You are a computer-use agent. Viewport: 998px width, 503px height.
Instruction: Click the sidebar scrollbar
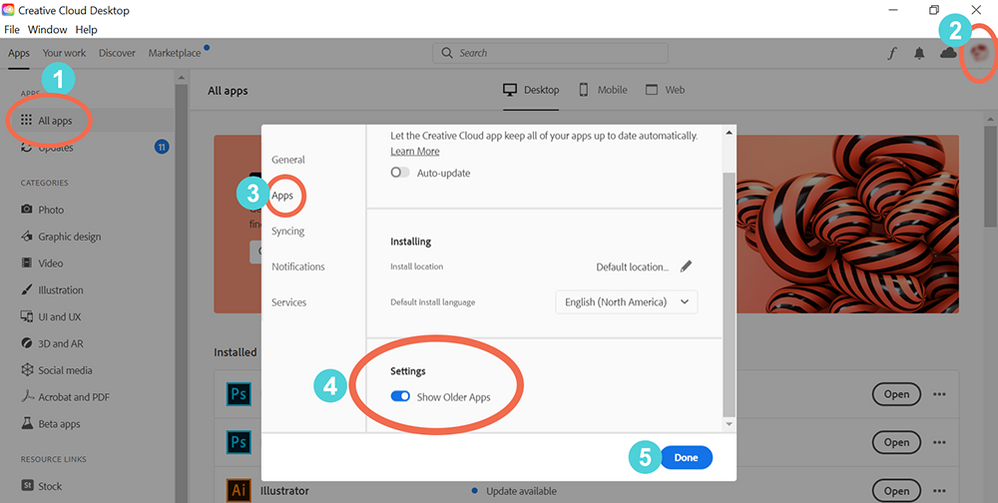181,293
